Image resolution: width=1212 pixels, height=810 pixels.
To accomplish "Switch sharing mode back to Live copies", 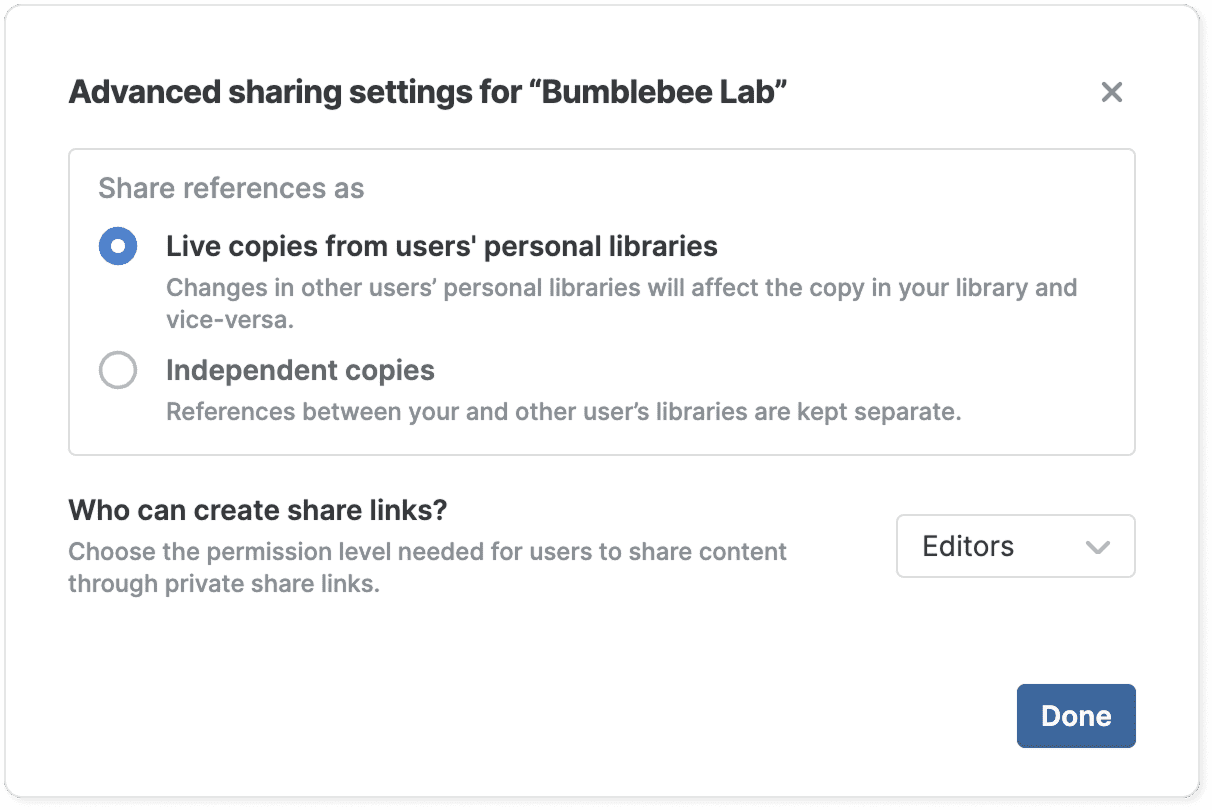I will tap(118, 245).
